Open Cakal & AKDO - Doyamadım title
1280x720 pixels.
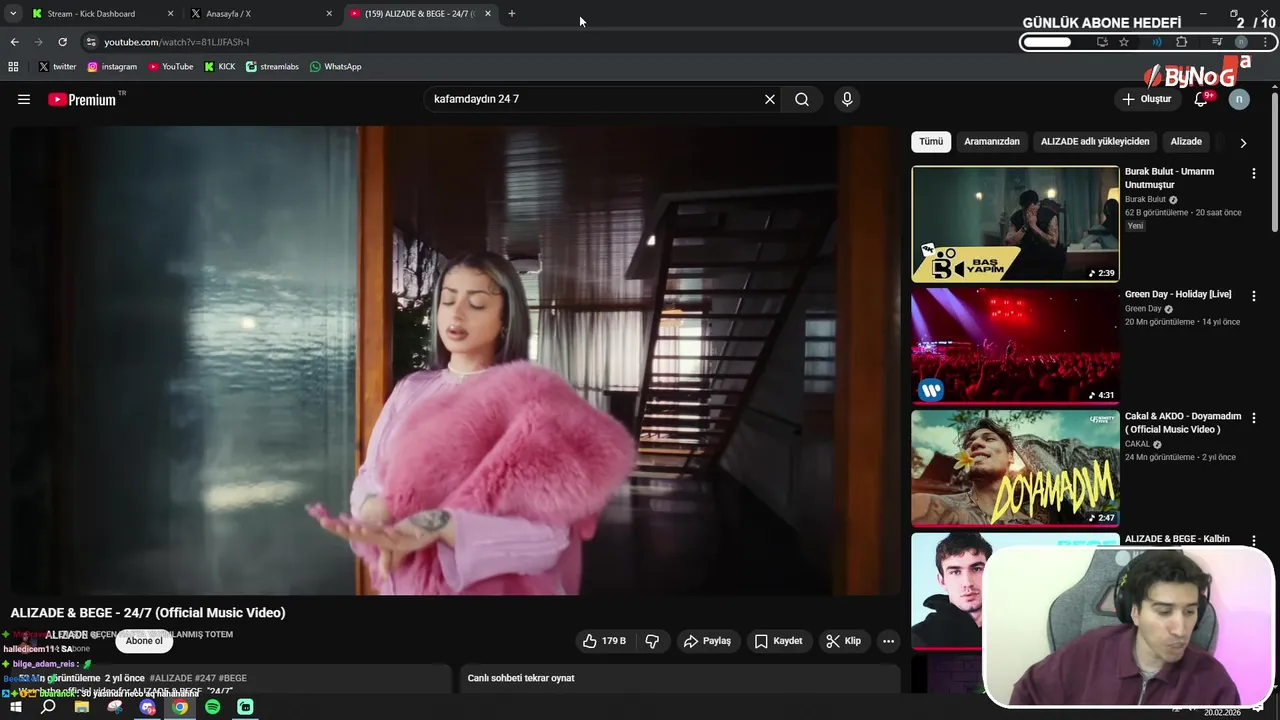tap(1183, 423)
